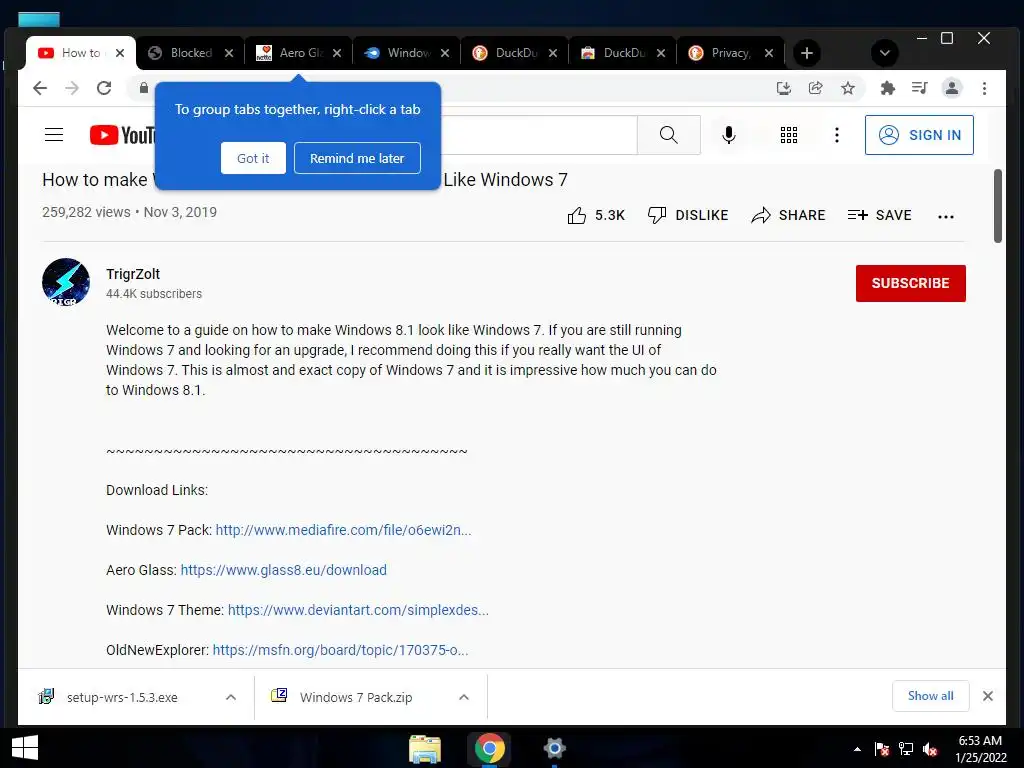
Task: Click the muted volume tray icon
Action: (x=930, y=749)
